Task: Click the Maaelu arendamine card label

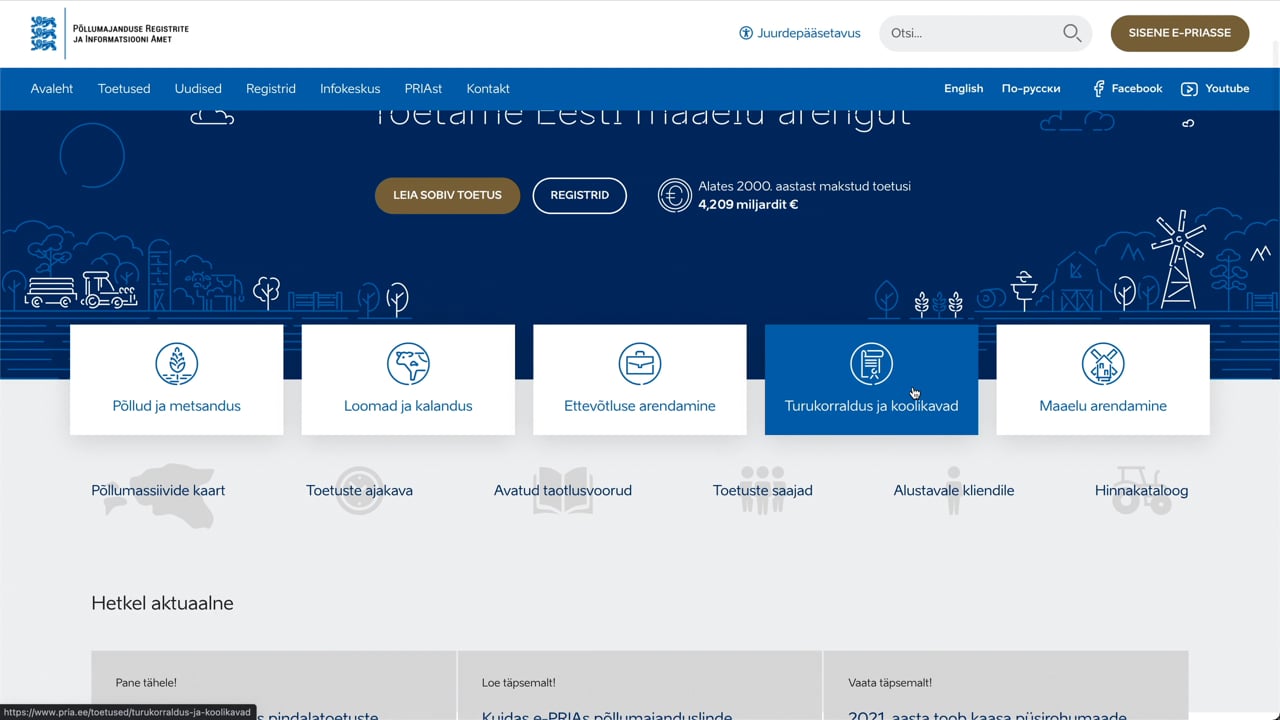Action: pos(1103,406)
